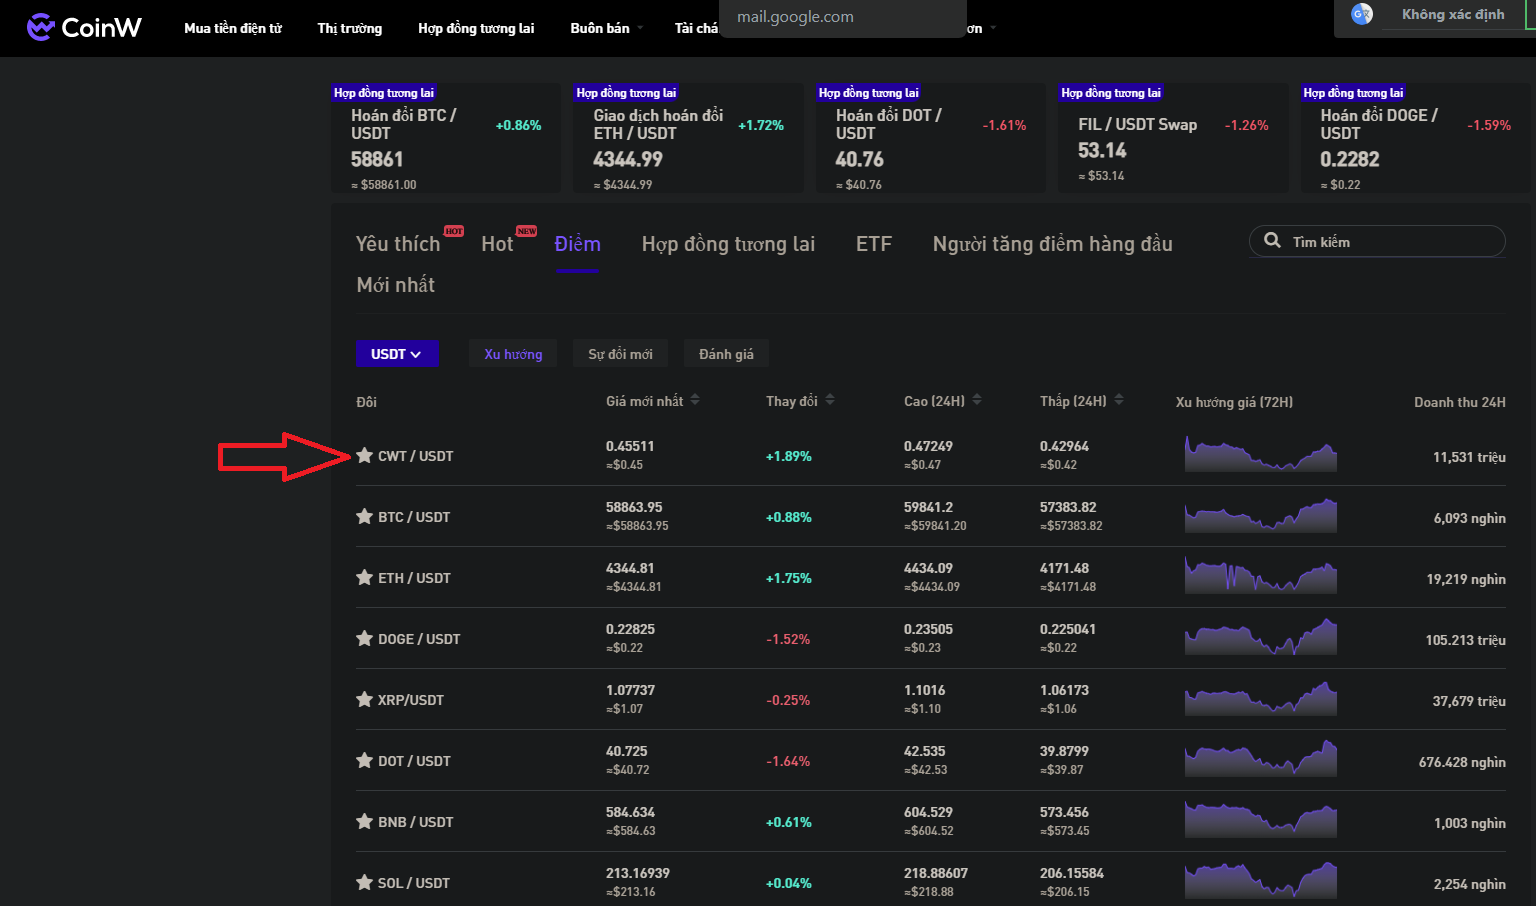The image size is (1536, 906).
Task: Click the ETH / USDT star icon
Action: (365, 577)
